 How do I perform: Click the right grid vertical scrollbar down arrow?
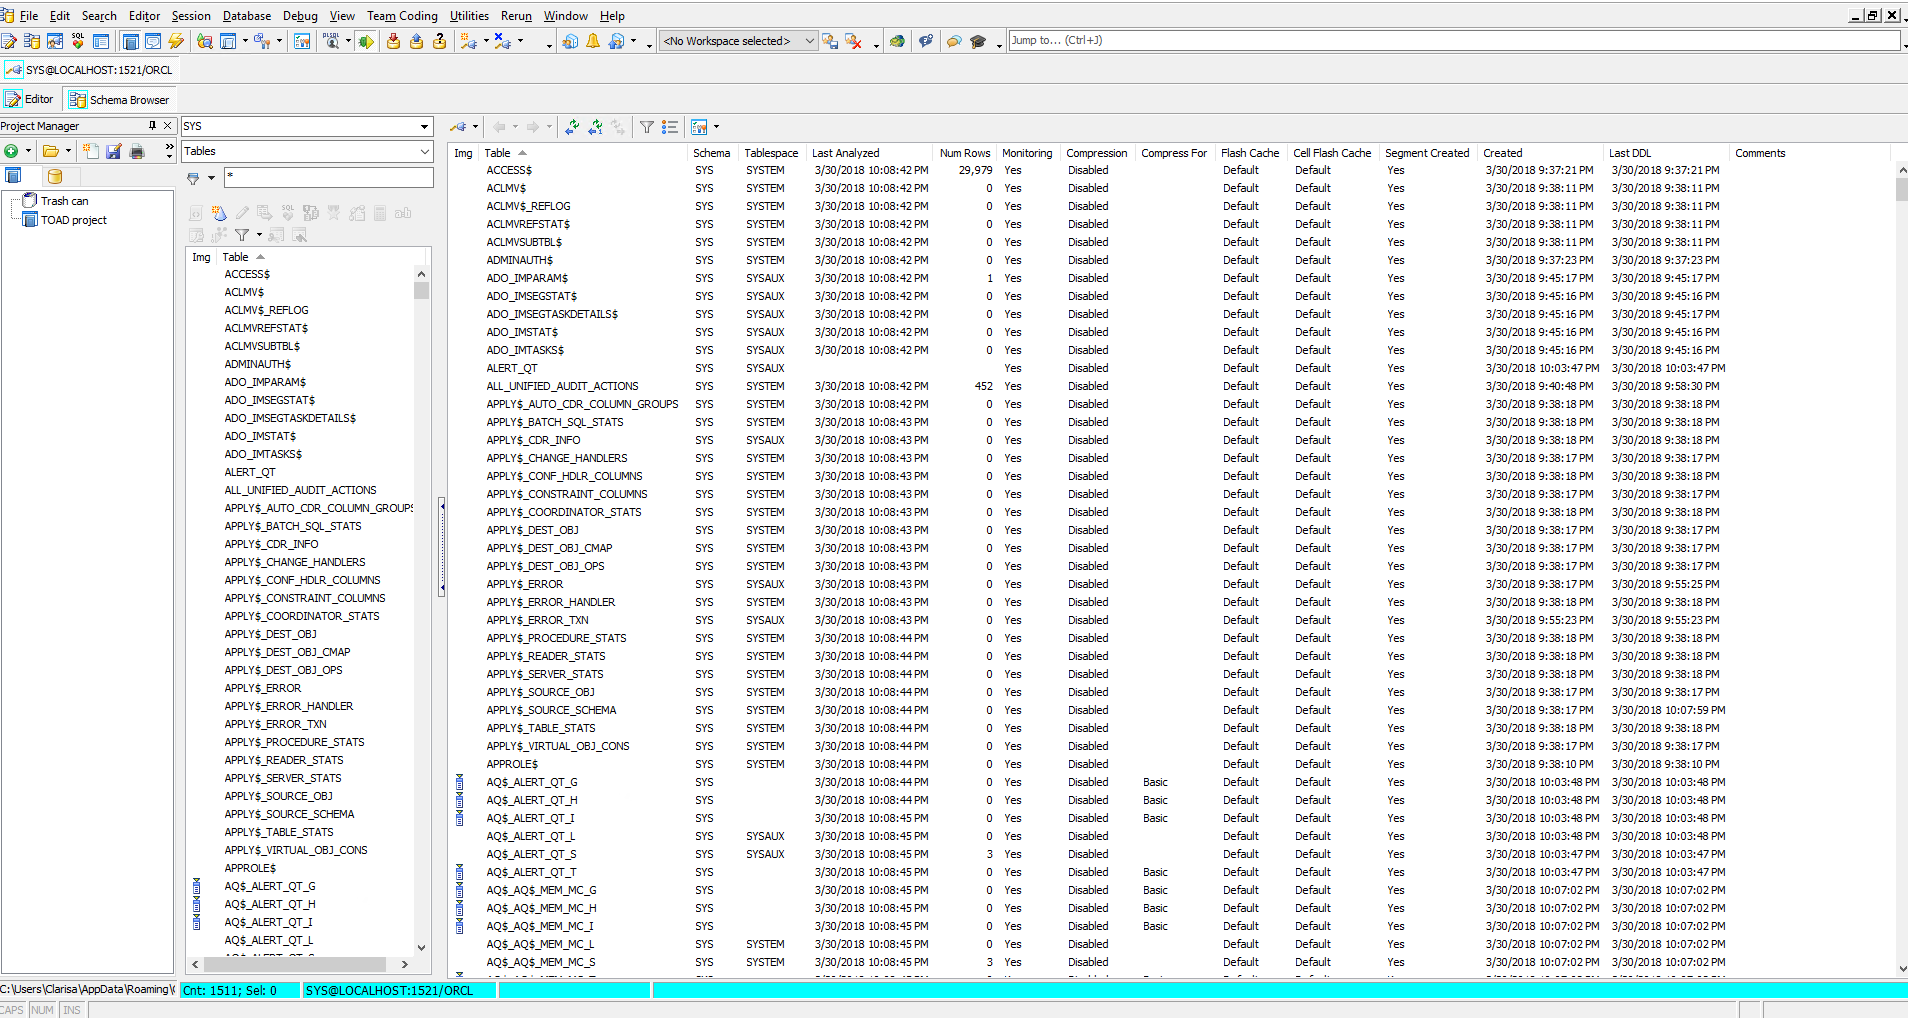pyautogui.click(x=1901, y=968)
